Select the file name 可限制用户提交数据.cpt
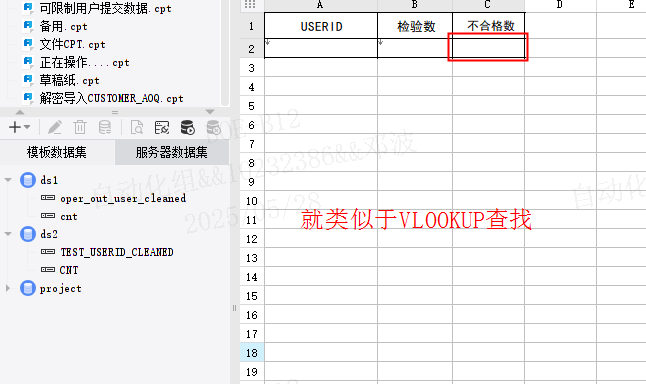 click(x=105, y=8)
